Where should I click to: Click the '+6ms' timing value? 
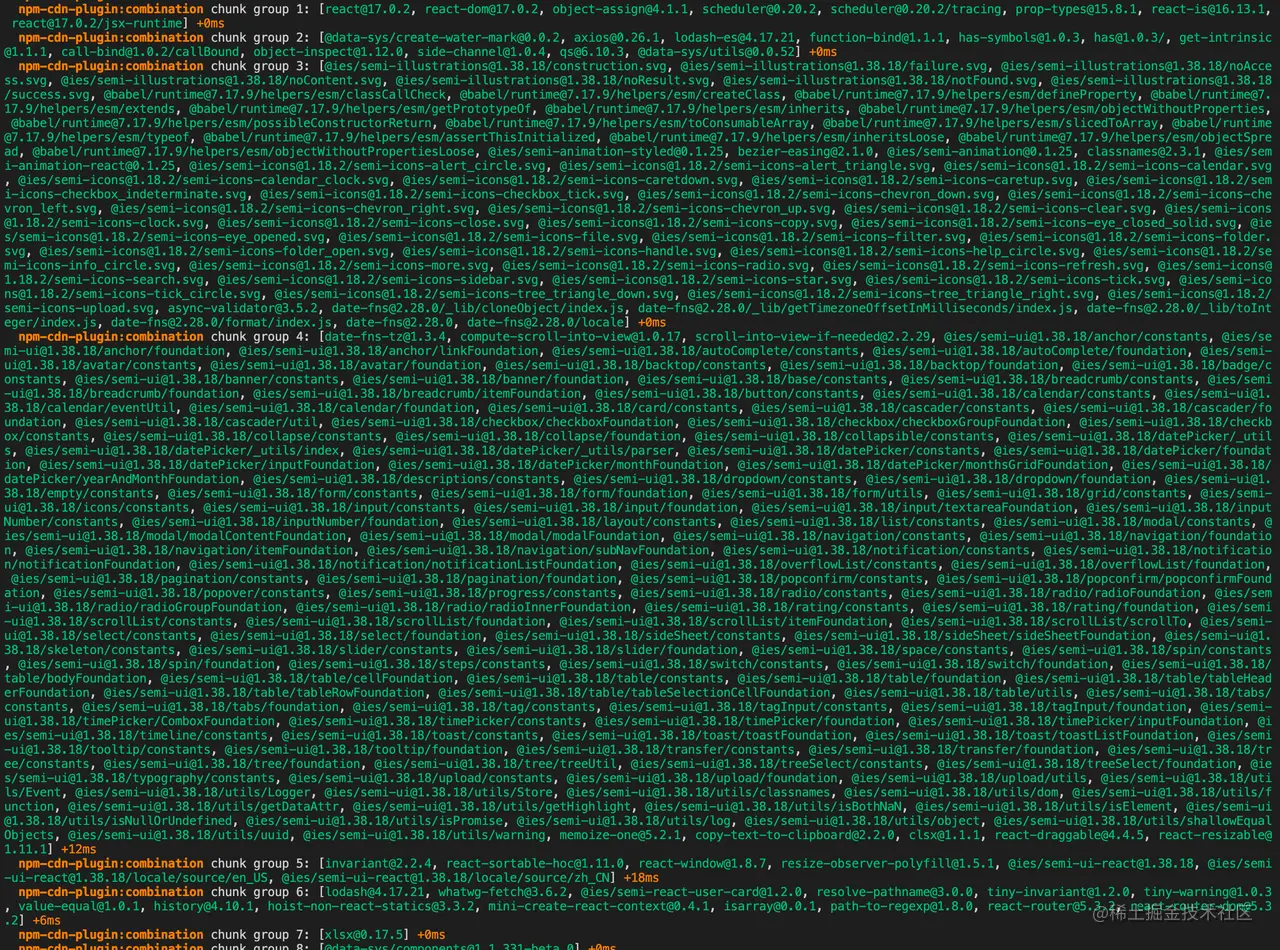[46, 920]
